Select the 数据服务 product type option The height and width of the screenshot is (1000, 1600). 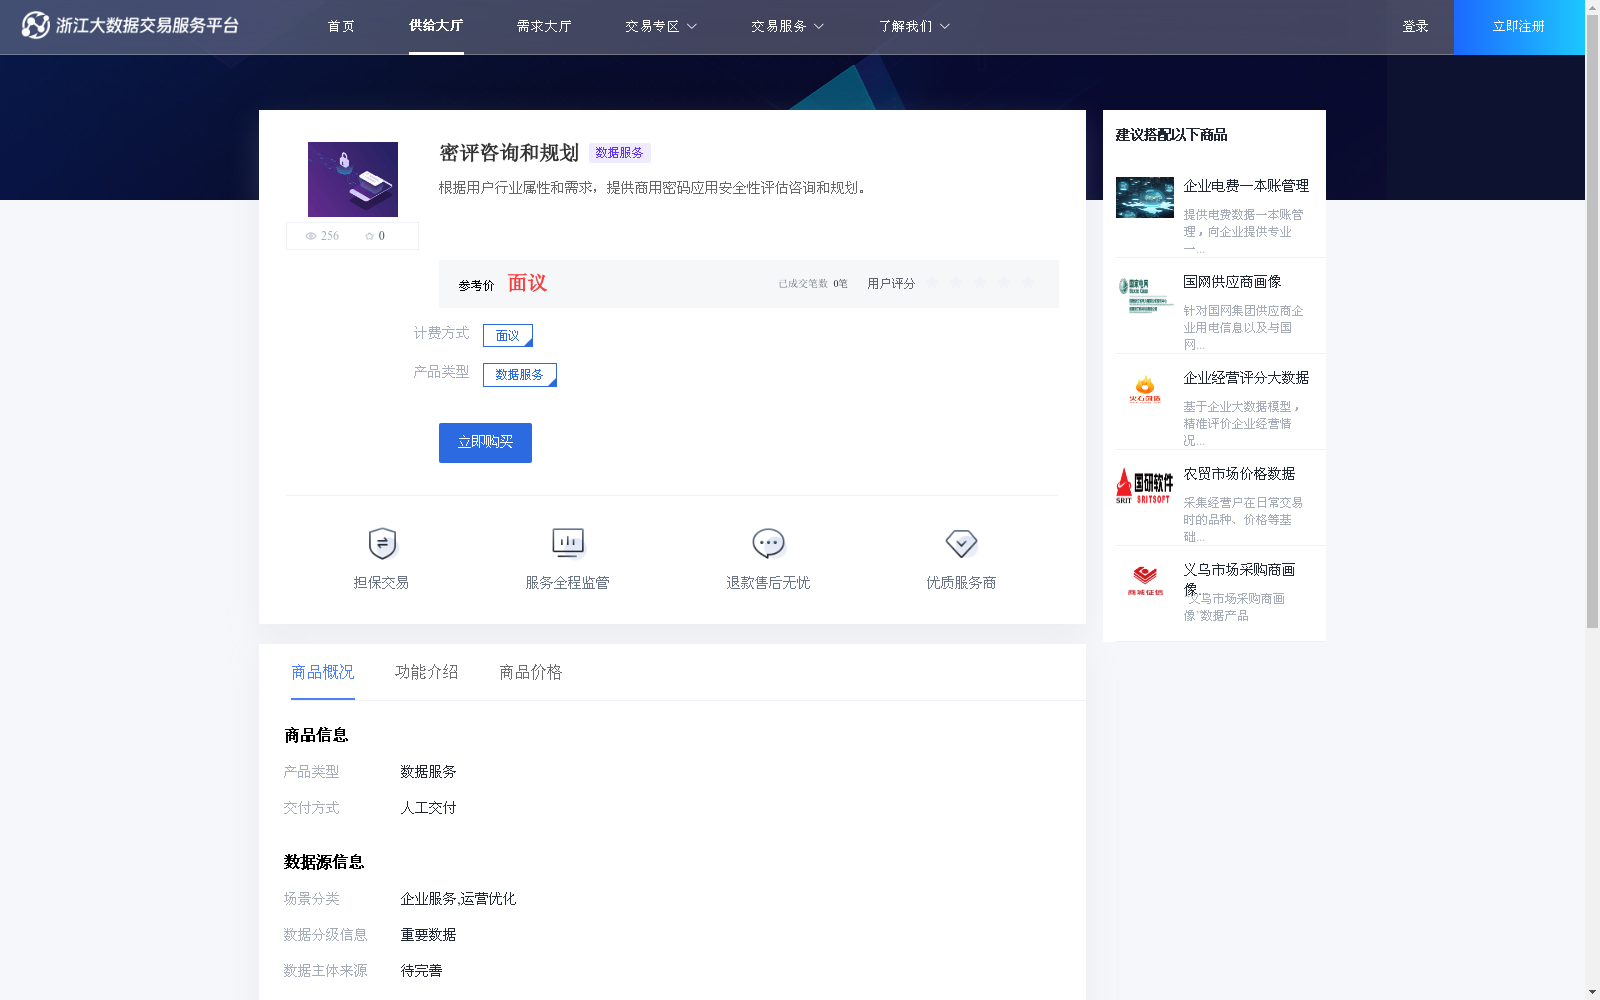pos(520,375)
